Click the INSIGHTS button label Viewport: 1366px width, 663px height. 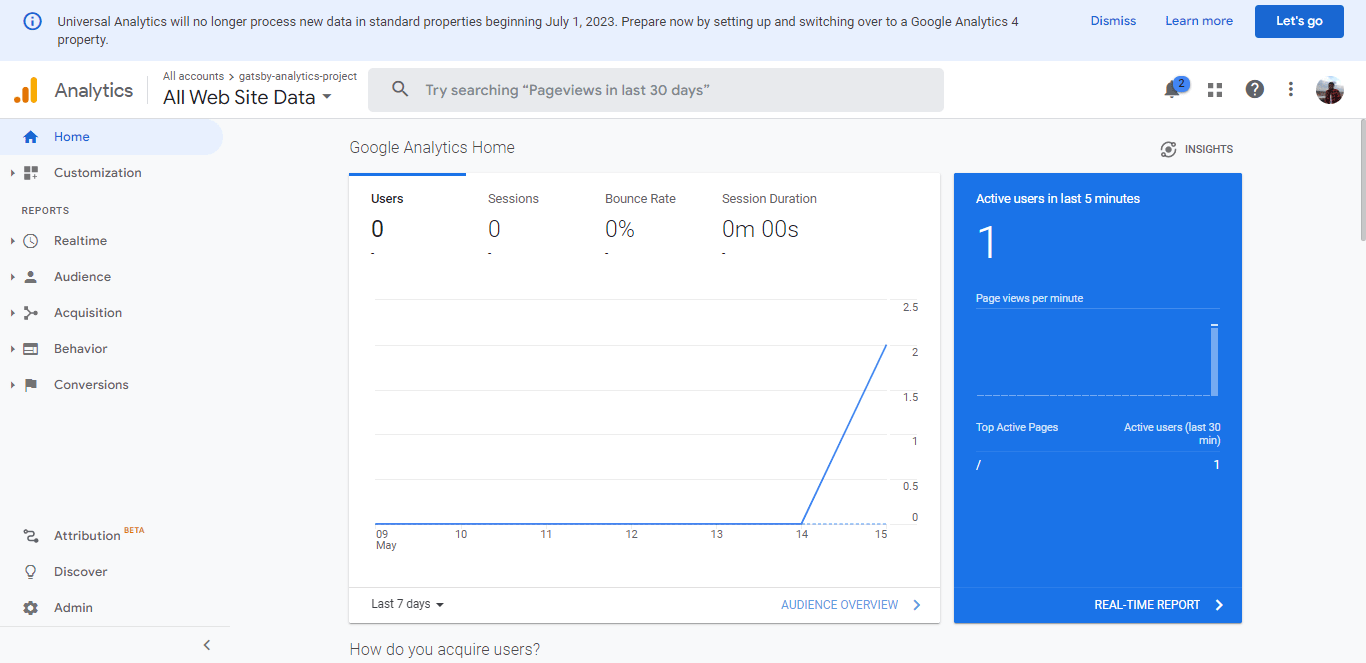1209,149
